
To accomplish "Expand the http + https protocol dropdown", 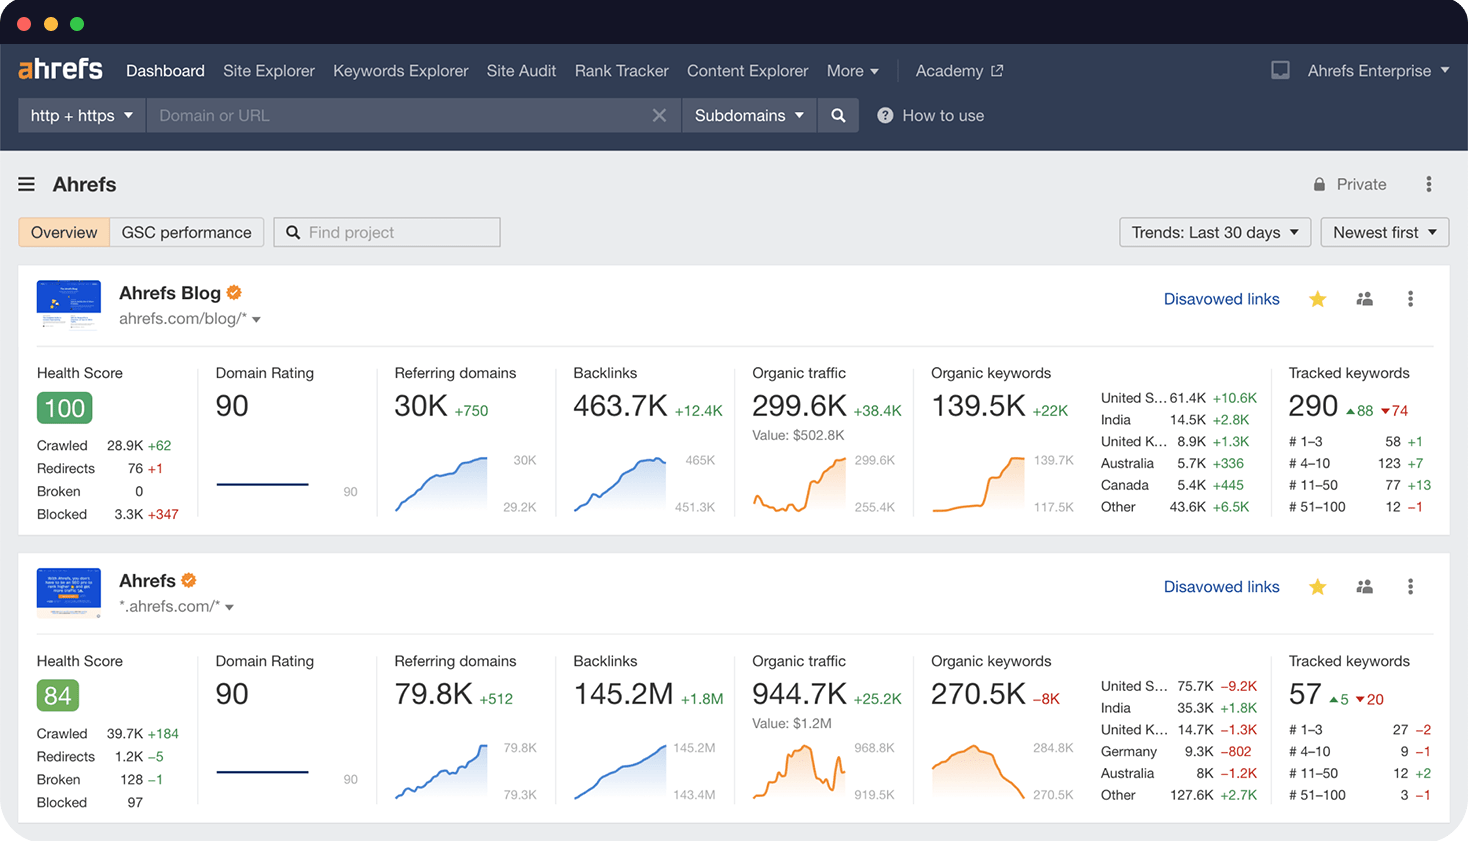I will click(82, 115).
